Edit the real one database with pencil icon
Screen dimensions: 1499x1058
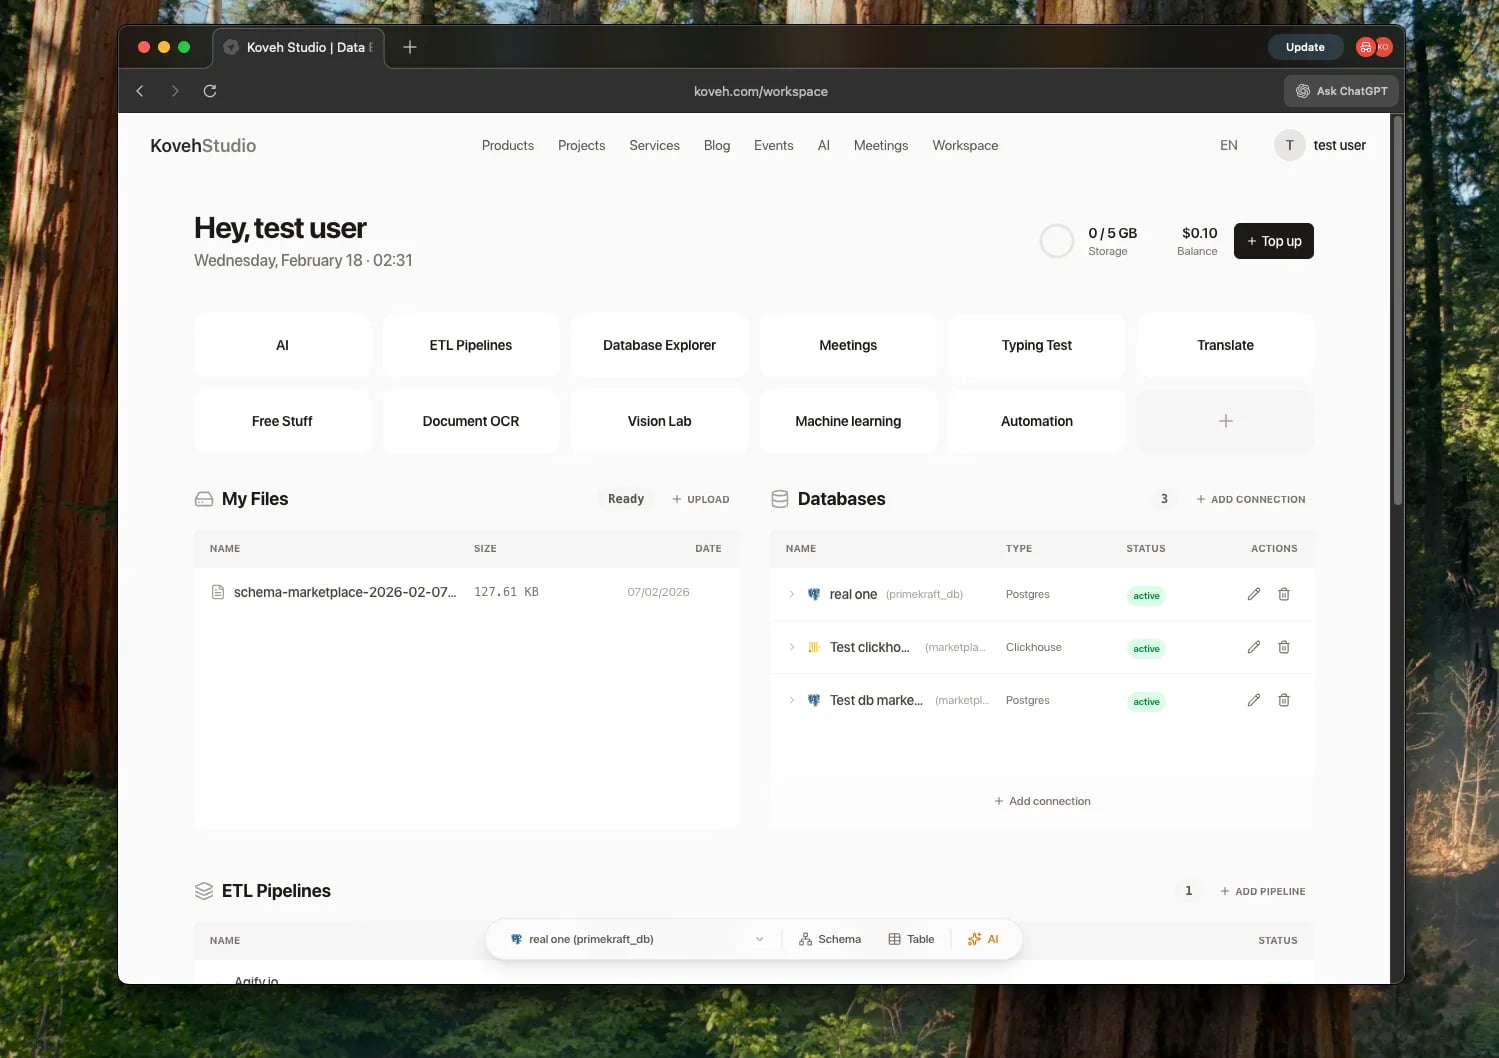click(x=1253, y=593)
